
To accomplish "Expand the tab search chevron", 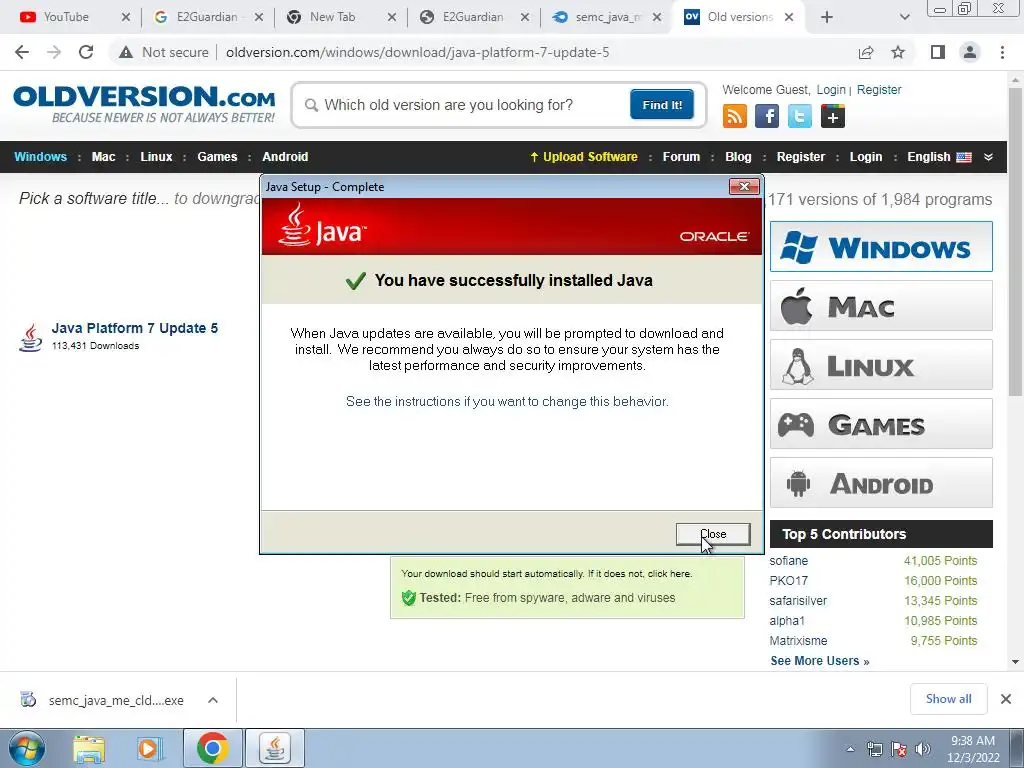I will (904, 18).
